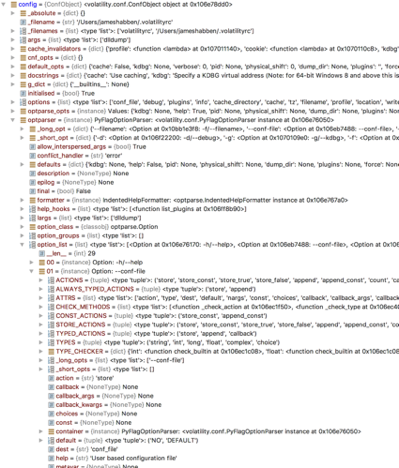Collapse the config root node
The height and width of the screenshot is (468, 399).
[4, 4]
